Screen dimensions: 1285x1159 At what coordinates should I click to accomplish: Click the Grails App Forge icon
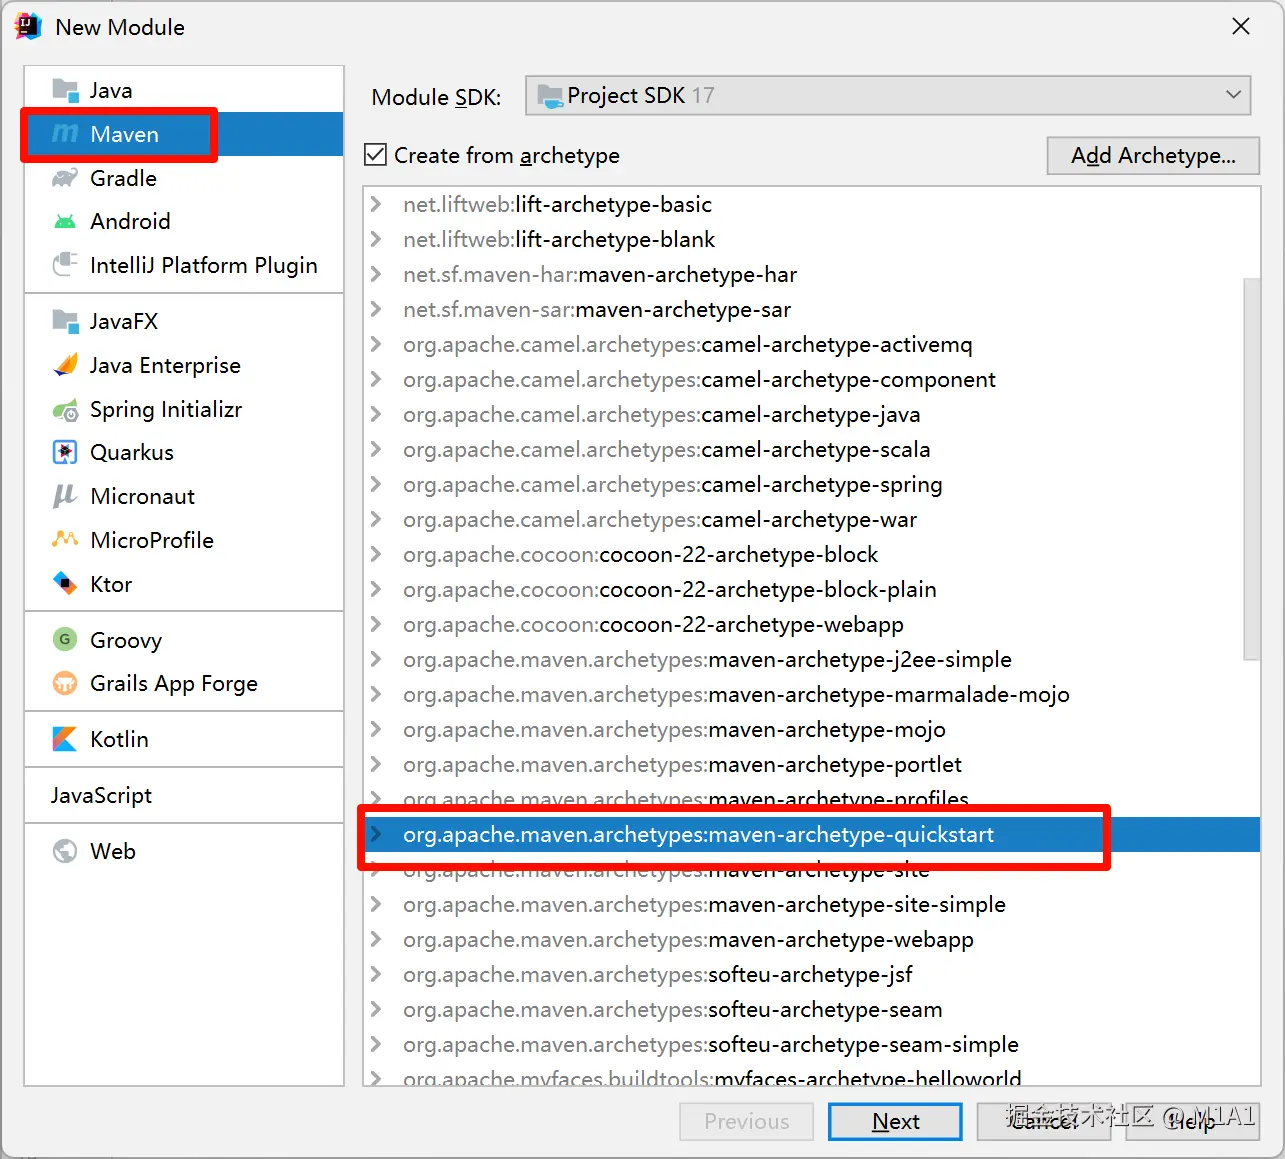point(65,683)
